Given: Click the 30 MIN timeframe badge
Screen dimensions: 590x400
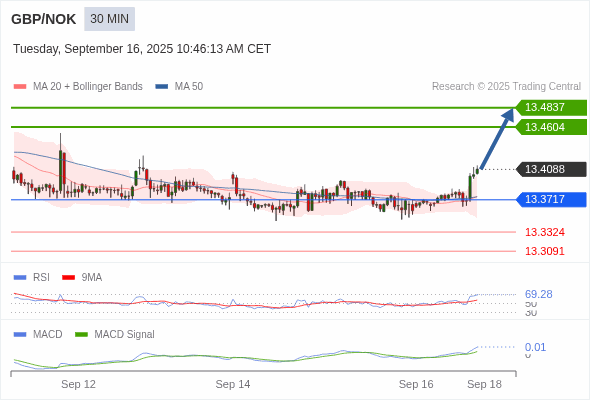Looking at the screenshot, I should click(109, 19).
